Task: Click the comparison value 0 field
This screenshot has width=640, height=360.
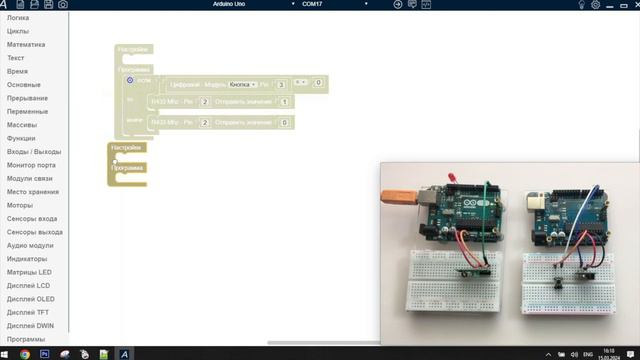Action: (318, 83)
